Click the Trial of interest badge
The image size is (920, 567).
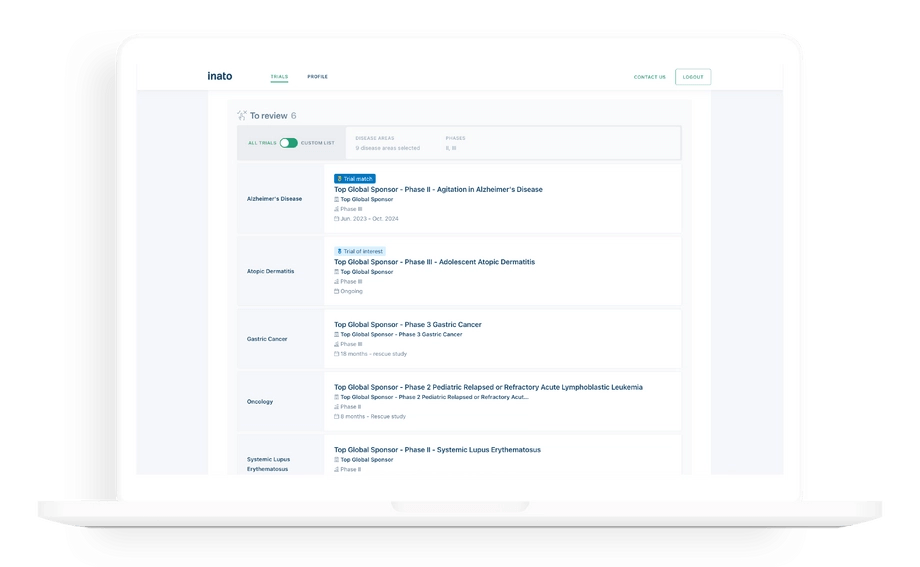(360, 251)
